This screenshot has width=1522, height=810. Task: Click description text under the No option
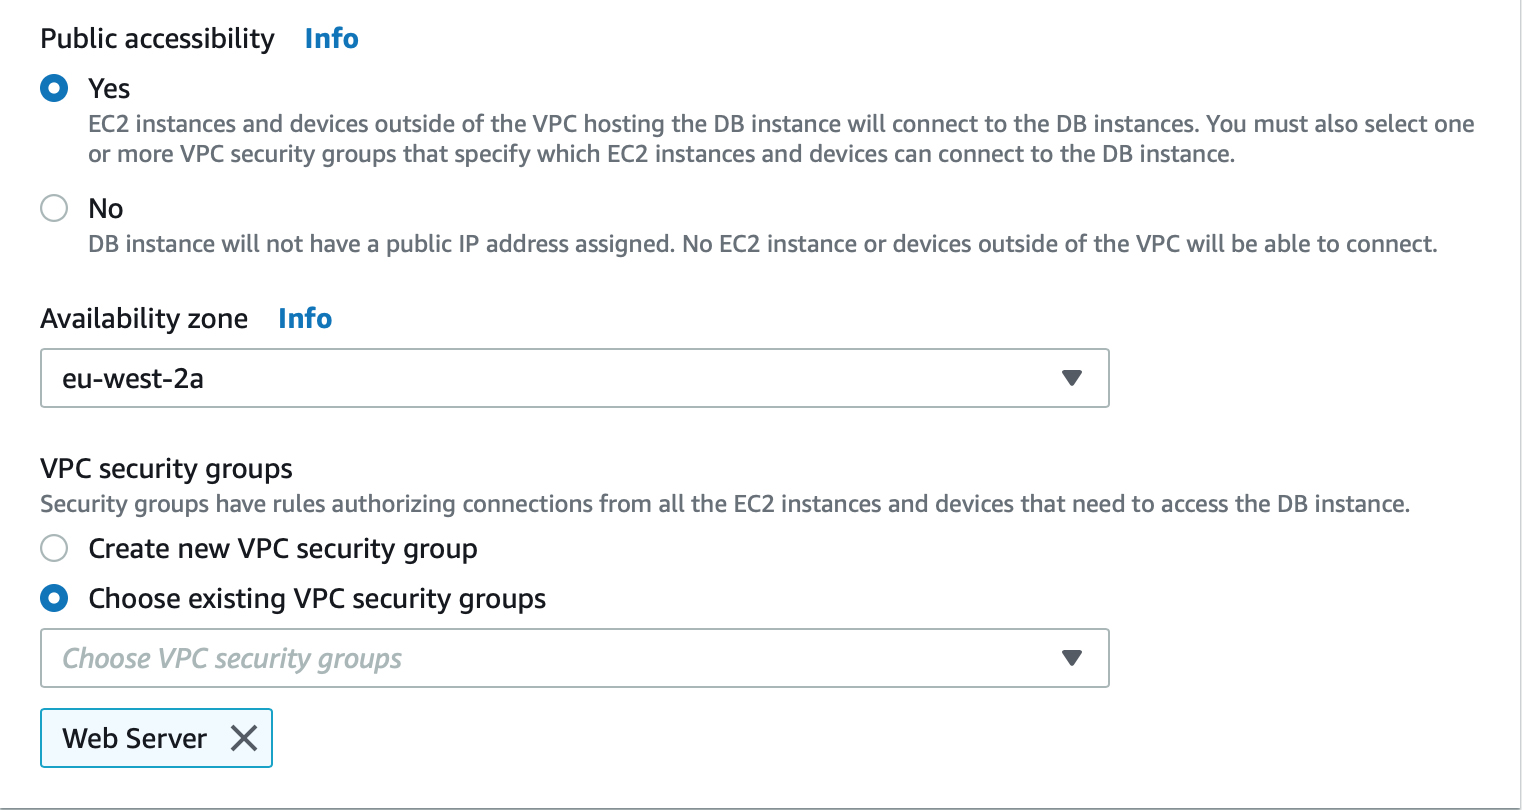(x=763, y=244)
